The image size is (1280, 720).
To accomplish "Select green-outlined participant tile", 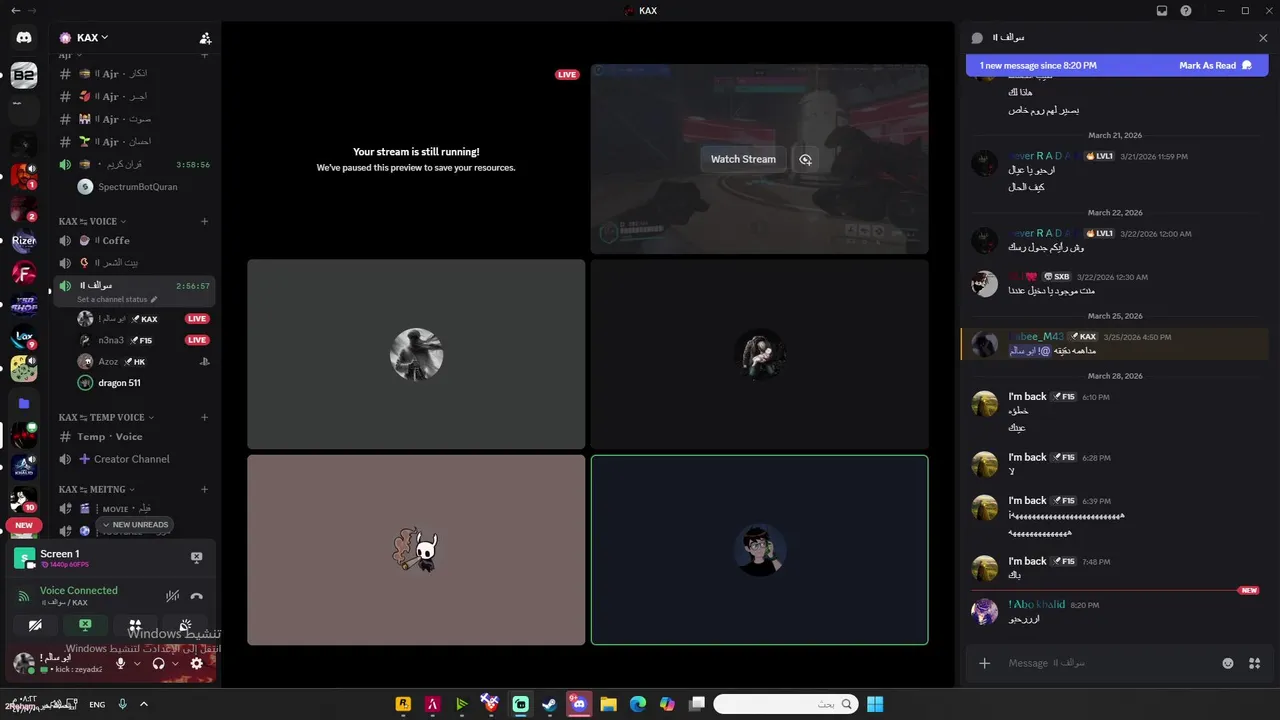I will (x=759, y=550).
